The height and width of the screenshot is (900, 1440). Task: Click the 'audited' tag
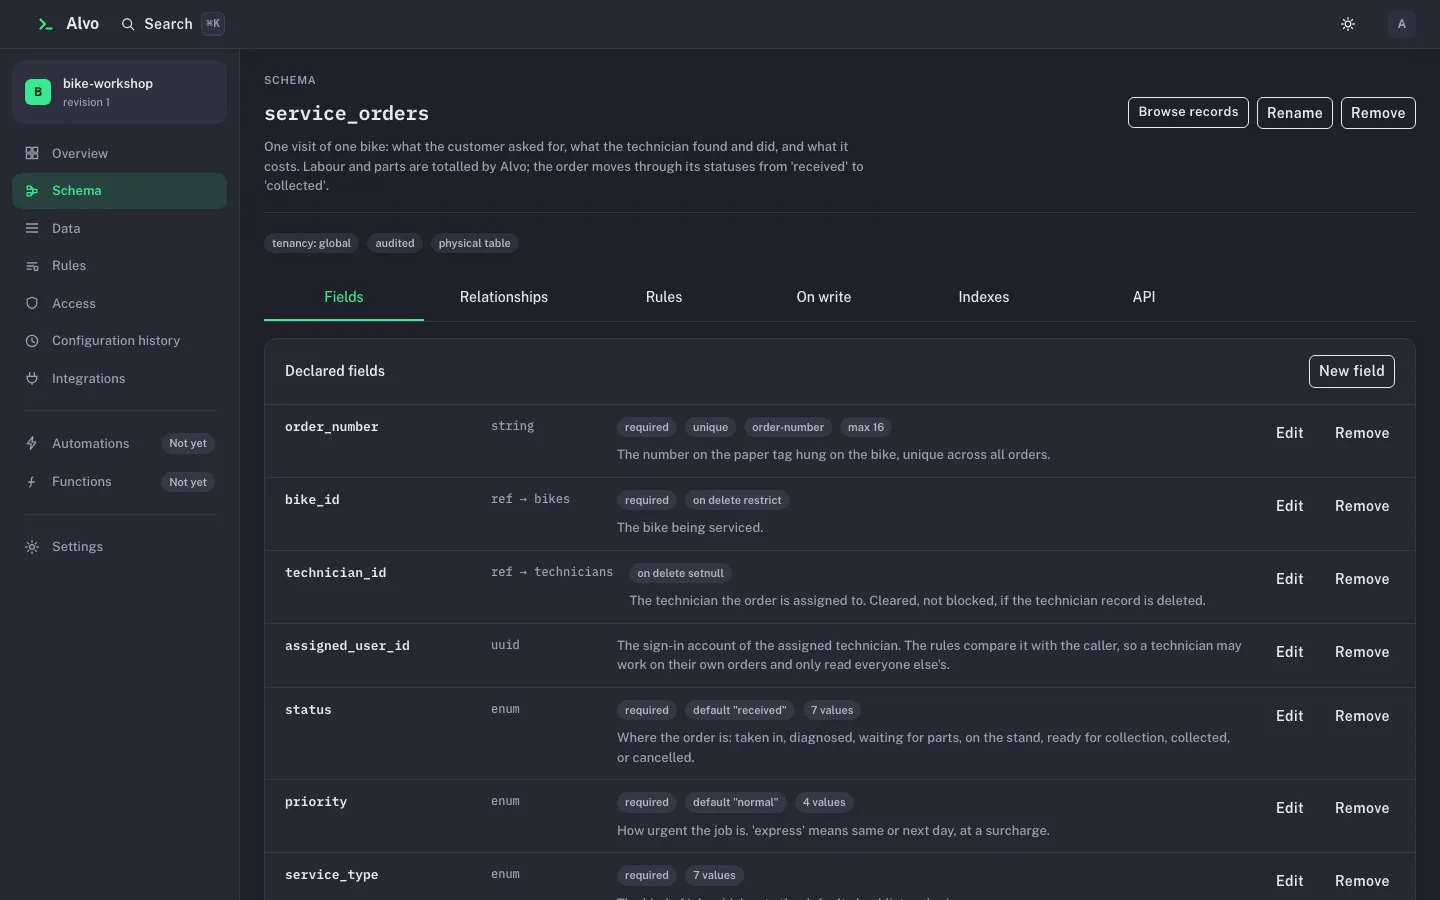[x=395, y=243]
